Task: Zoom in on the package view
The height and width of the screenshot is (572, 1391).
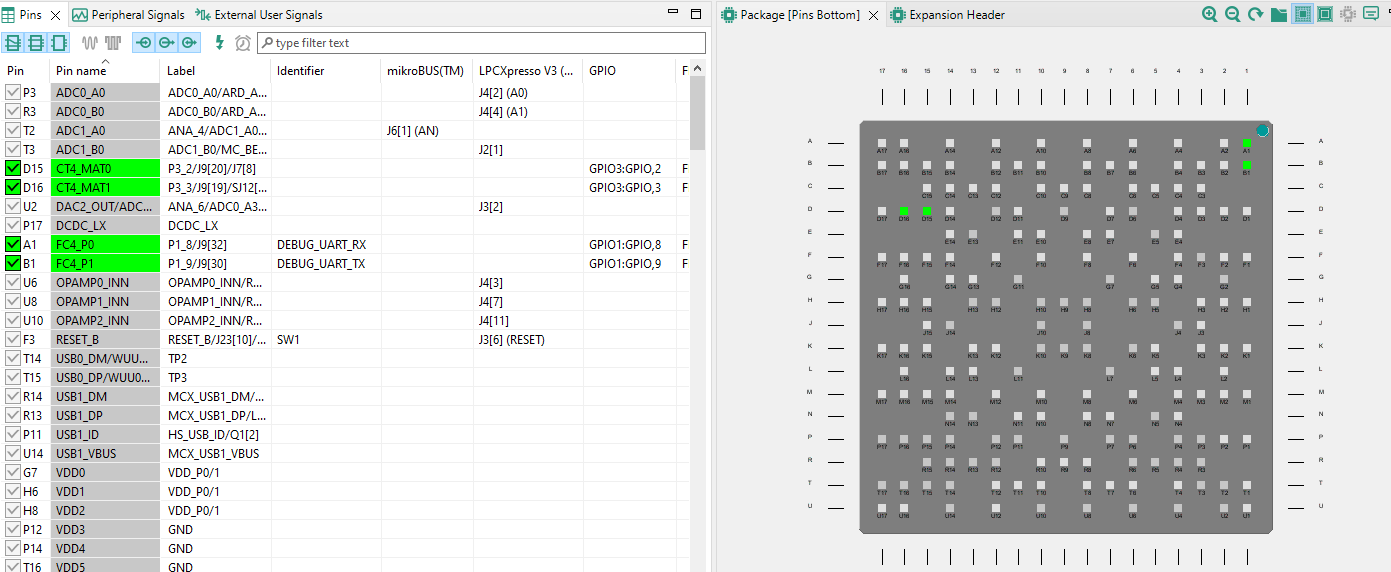Action: pyautogui.click(x=1210, y=15)
